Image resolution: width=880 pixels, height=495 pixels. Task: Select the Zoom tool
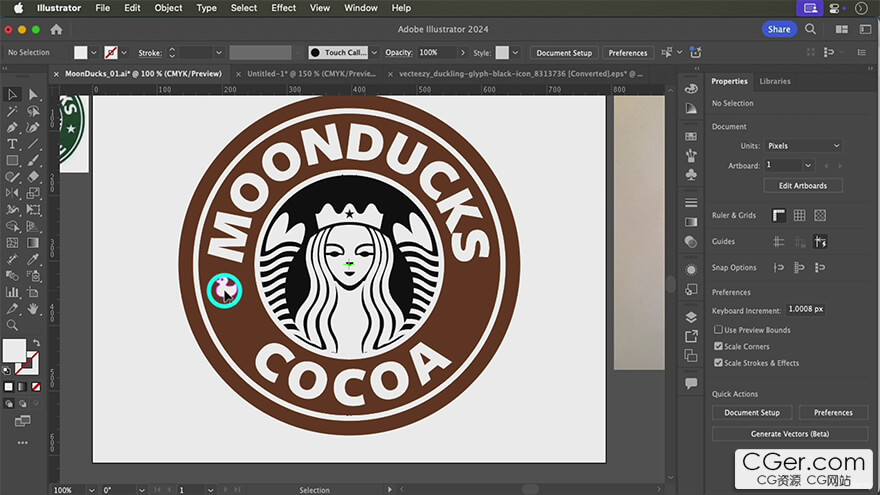(12, 326)
